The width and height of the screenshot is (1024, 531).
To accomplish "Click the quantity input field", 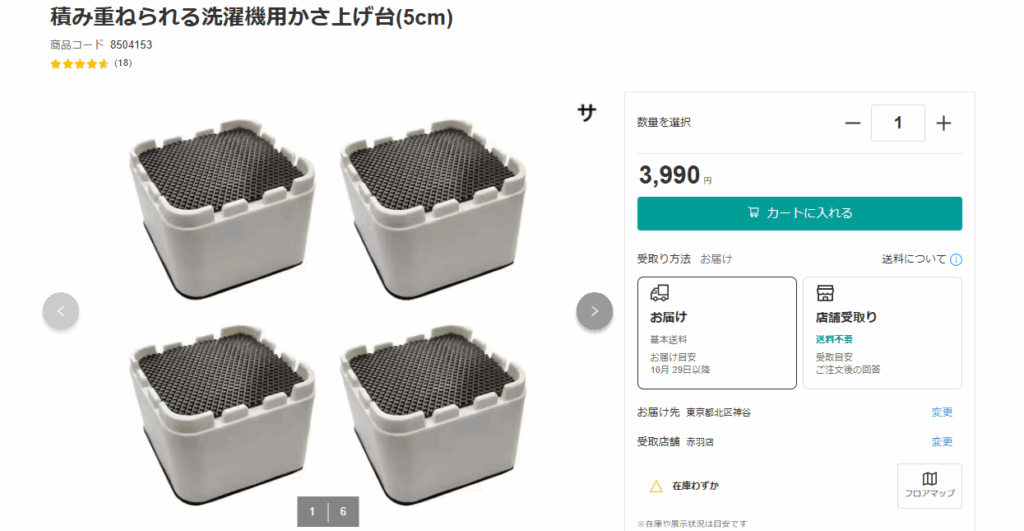I will [x=898, y=123].
